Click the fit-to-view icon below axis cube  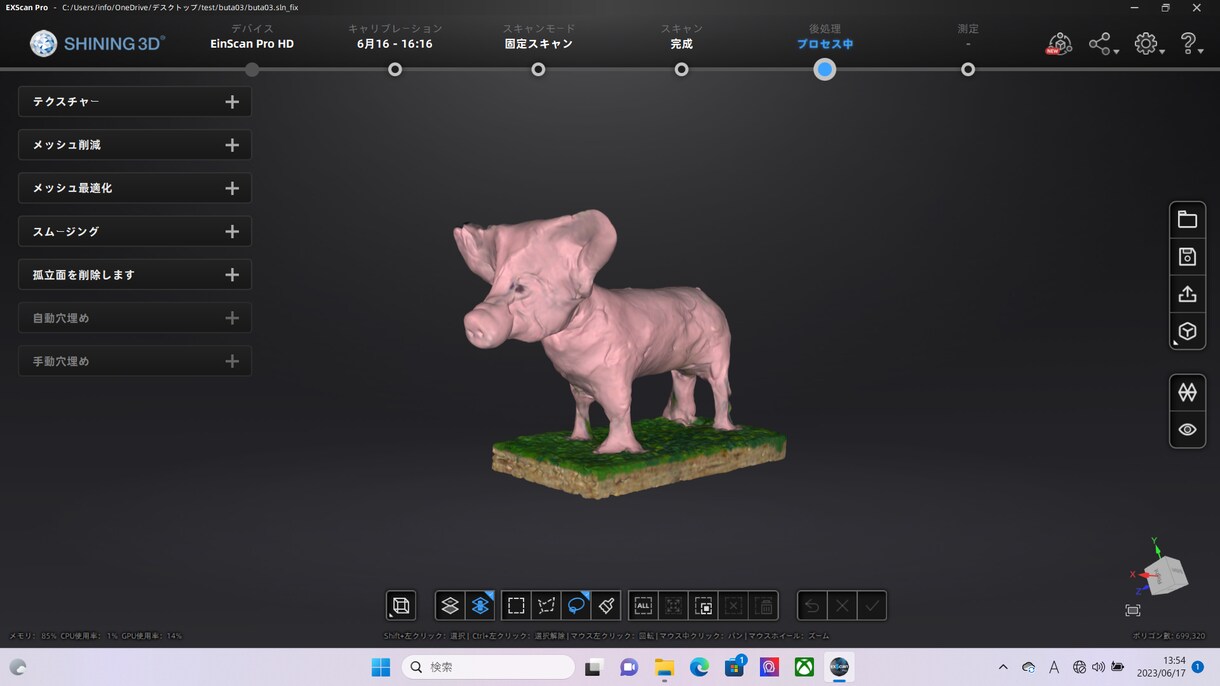pyautogui.click(x=1132, y=610)
